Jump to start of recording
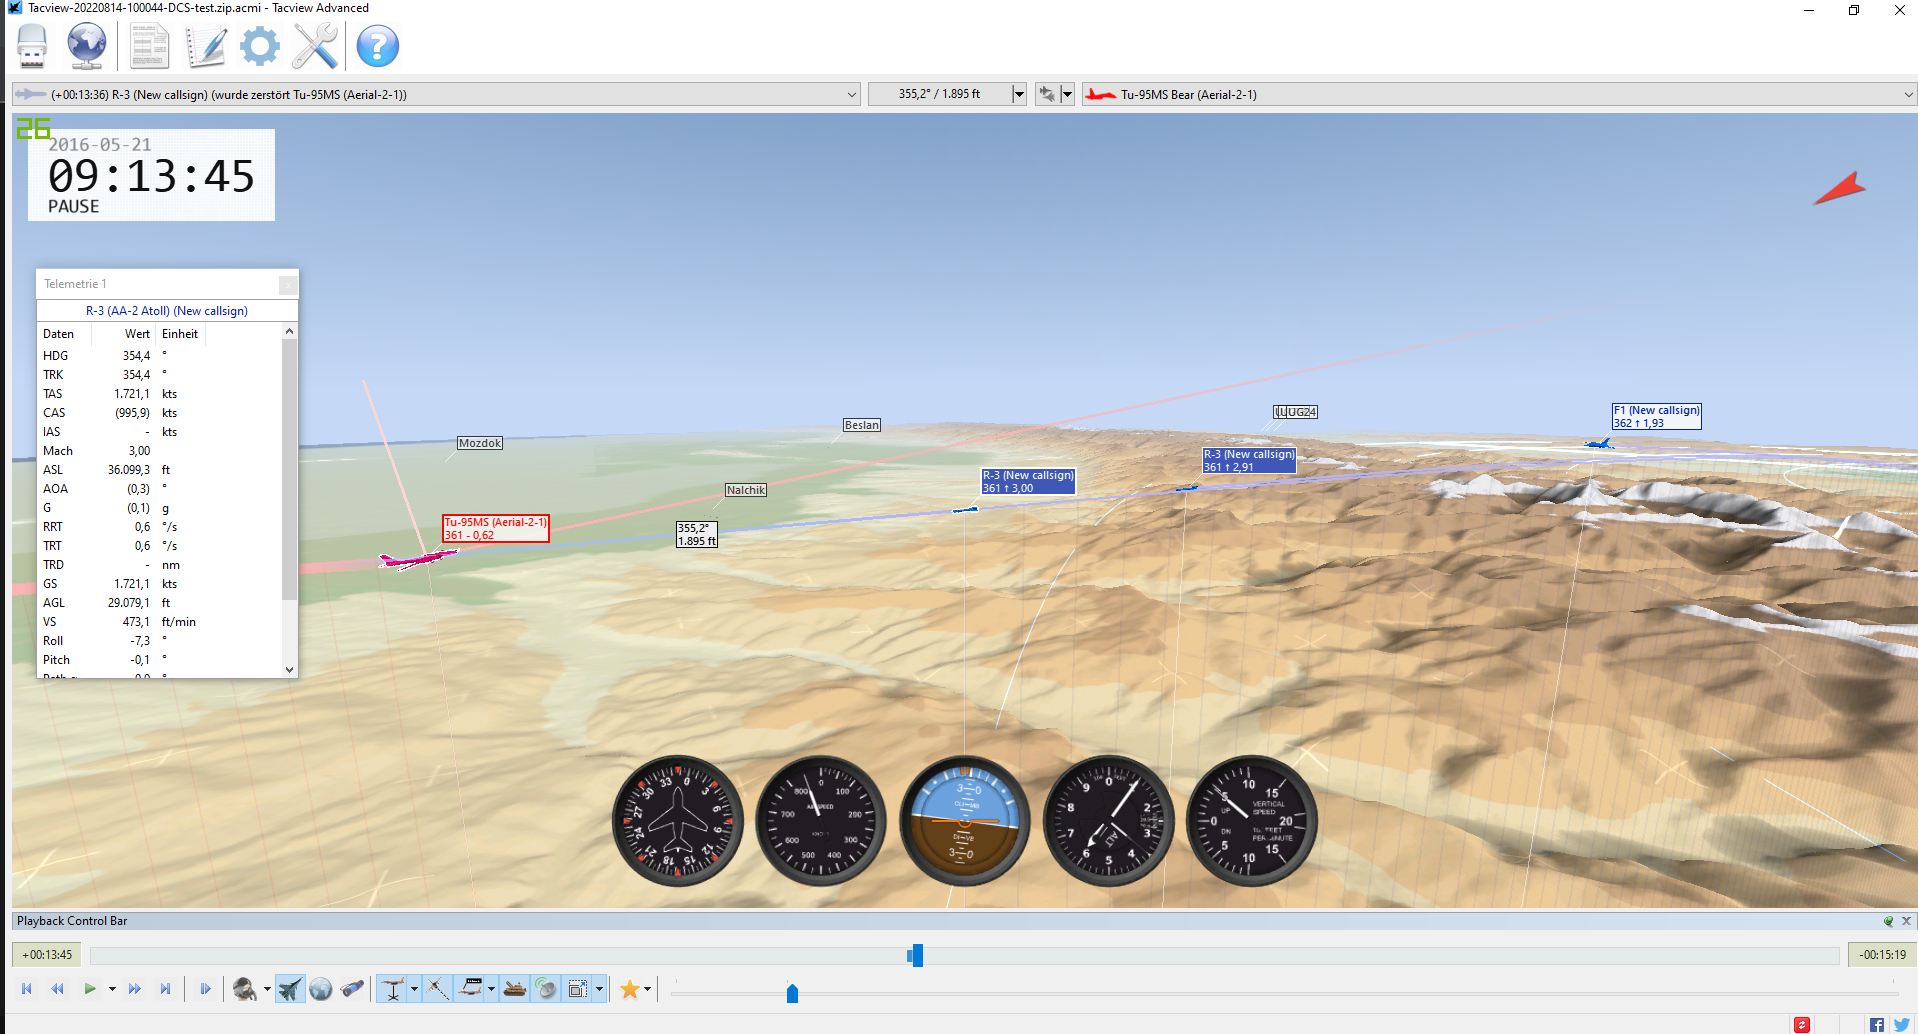Image resolution: width=1918 pixels, height=1034 pixels. click(x=27, y=989)
